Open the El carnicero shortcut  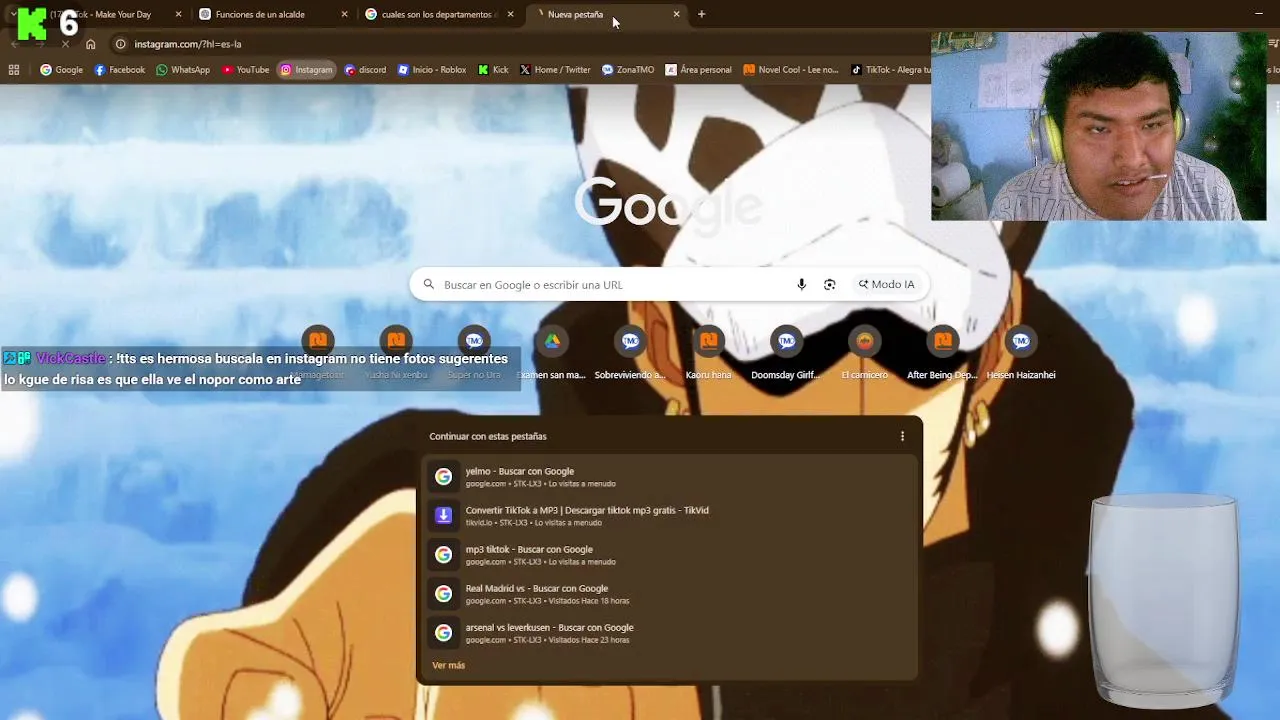click(x=864, y=355)
